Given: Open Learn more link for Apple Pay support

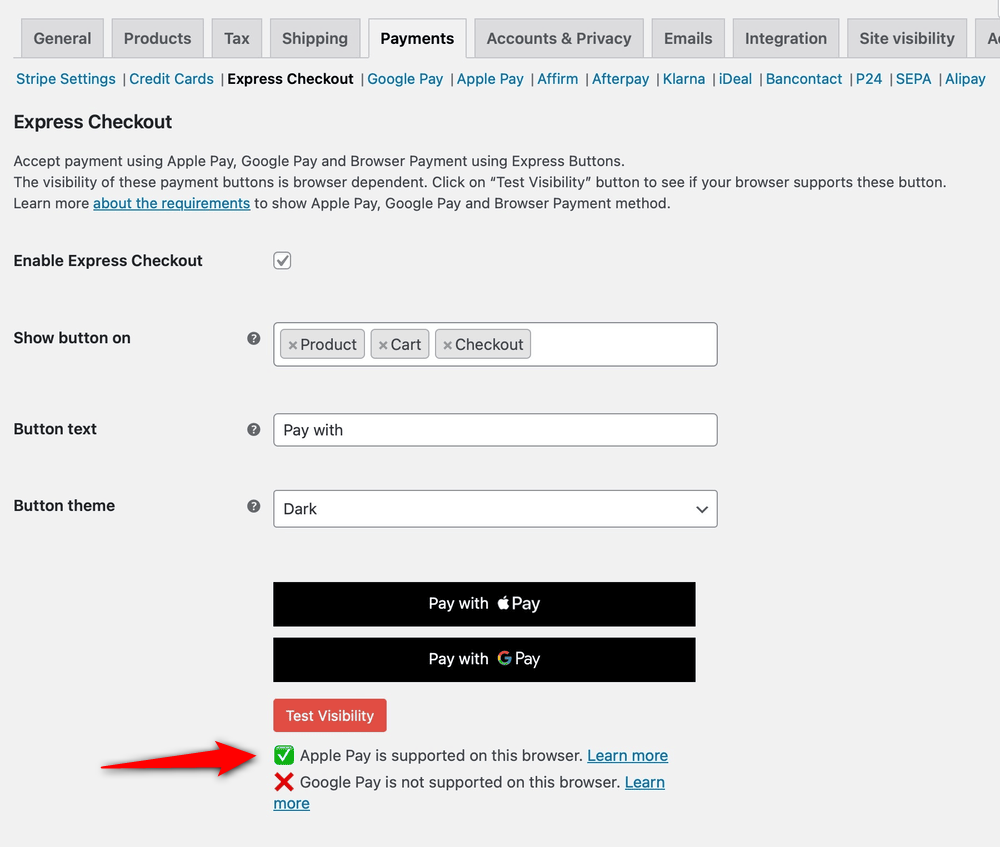Looking at the screenshot, I should (x=628, y=756).
